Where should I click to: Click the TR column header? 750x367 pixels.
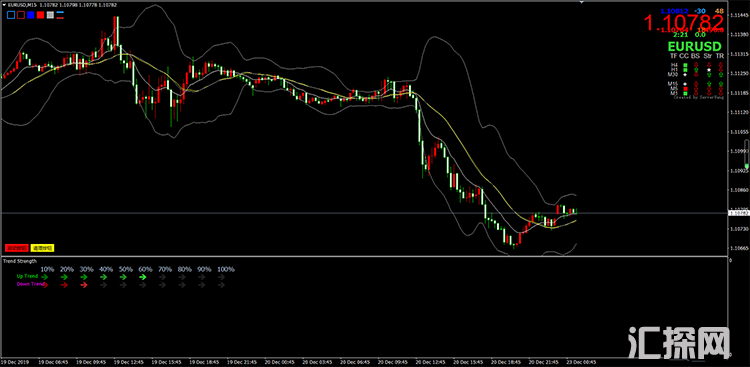(720, 56)
